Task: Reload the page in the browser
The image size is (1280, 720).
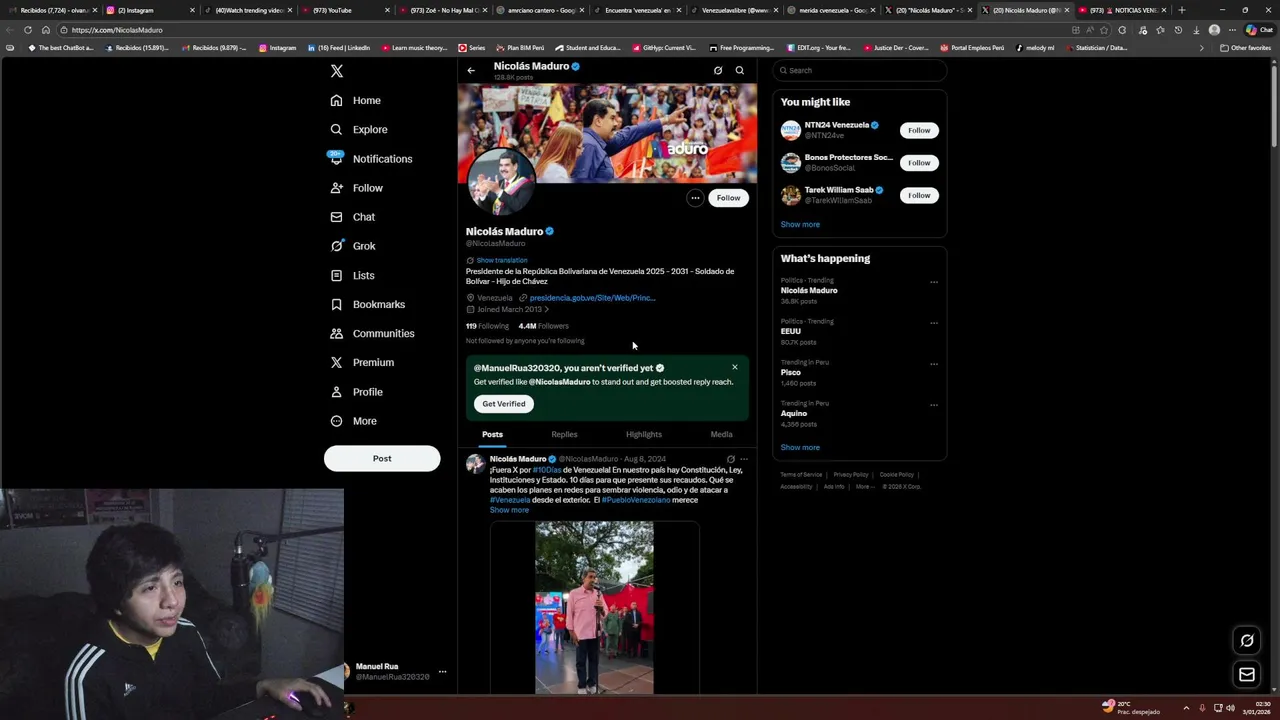Action: pyautogui.click(x=27, y=30)
